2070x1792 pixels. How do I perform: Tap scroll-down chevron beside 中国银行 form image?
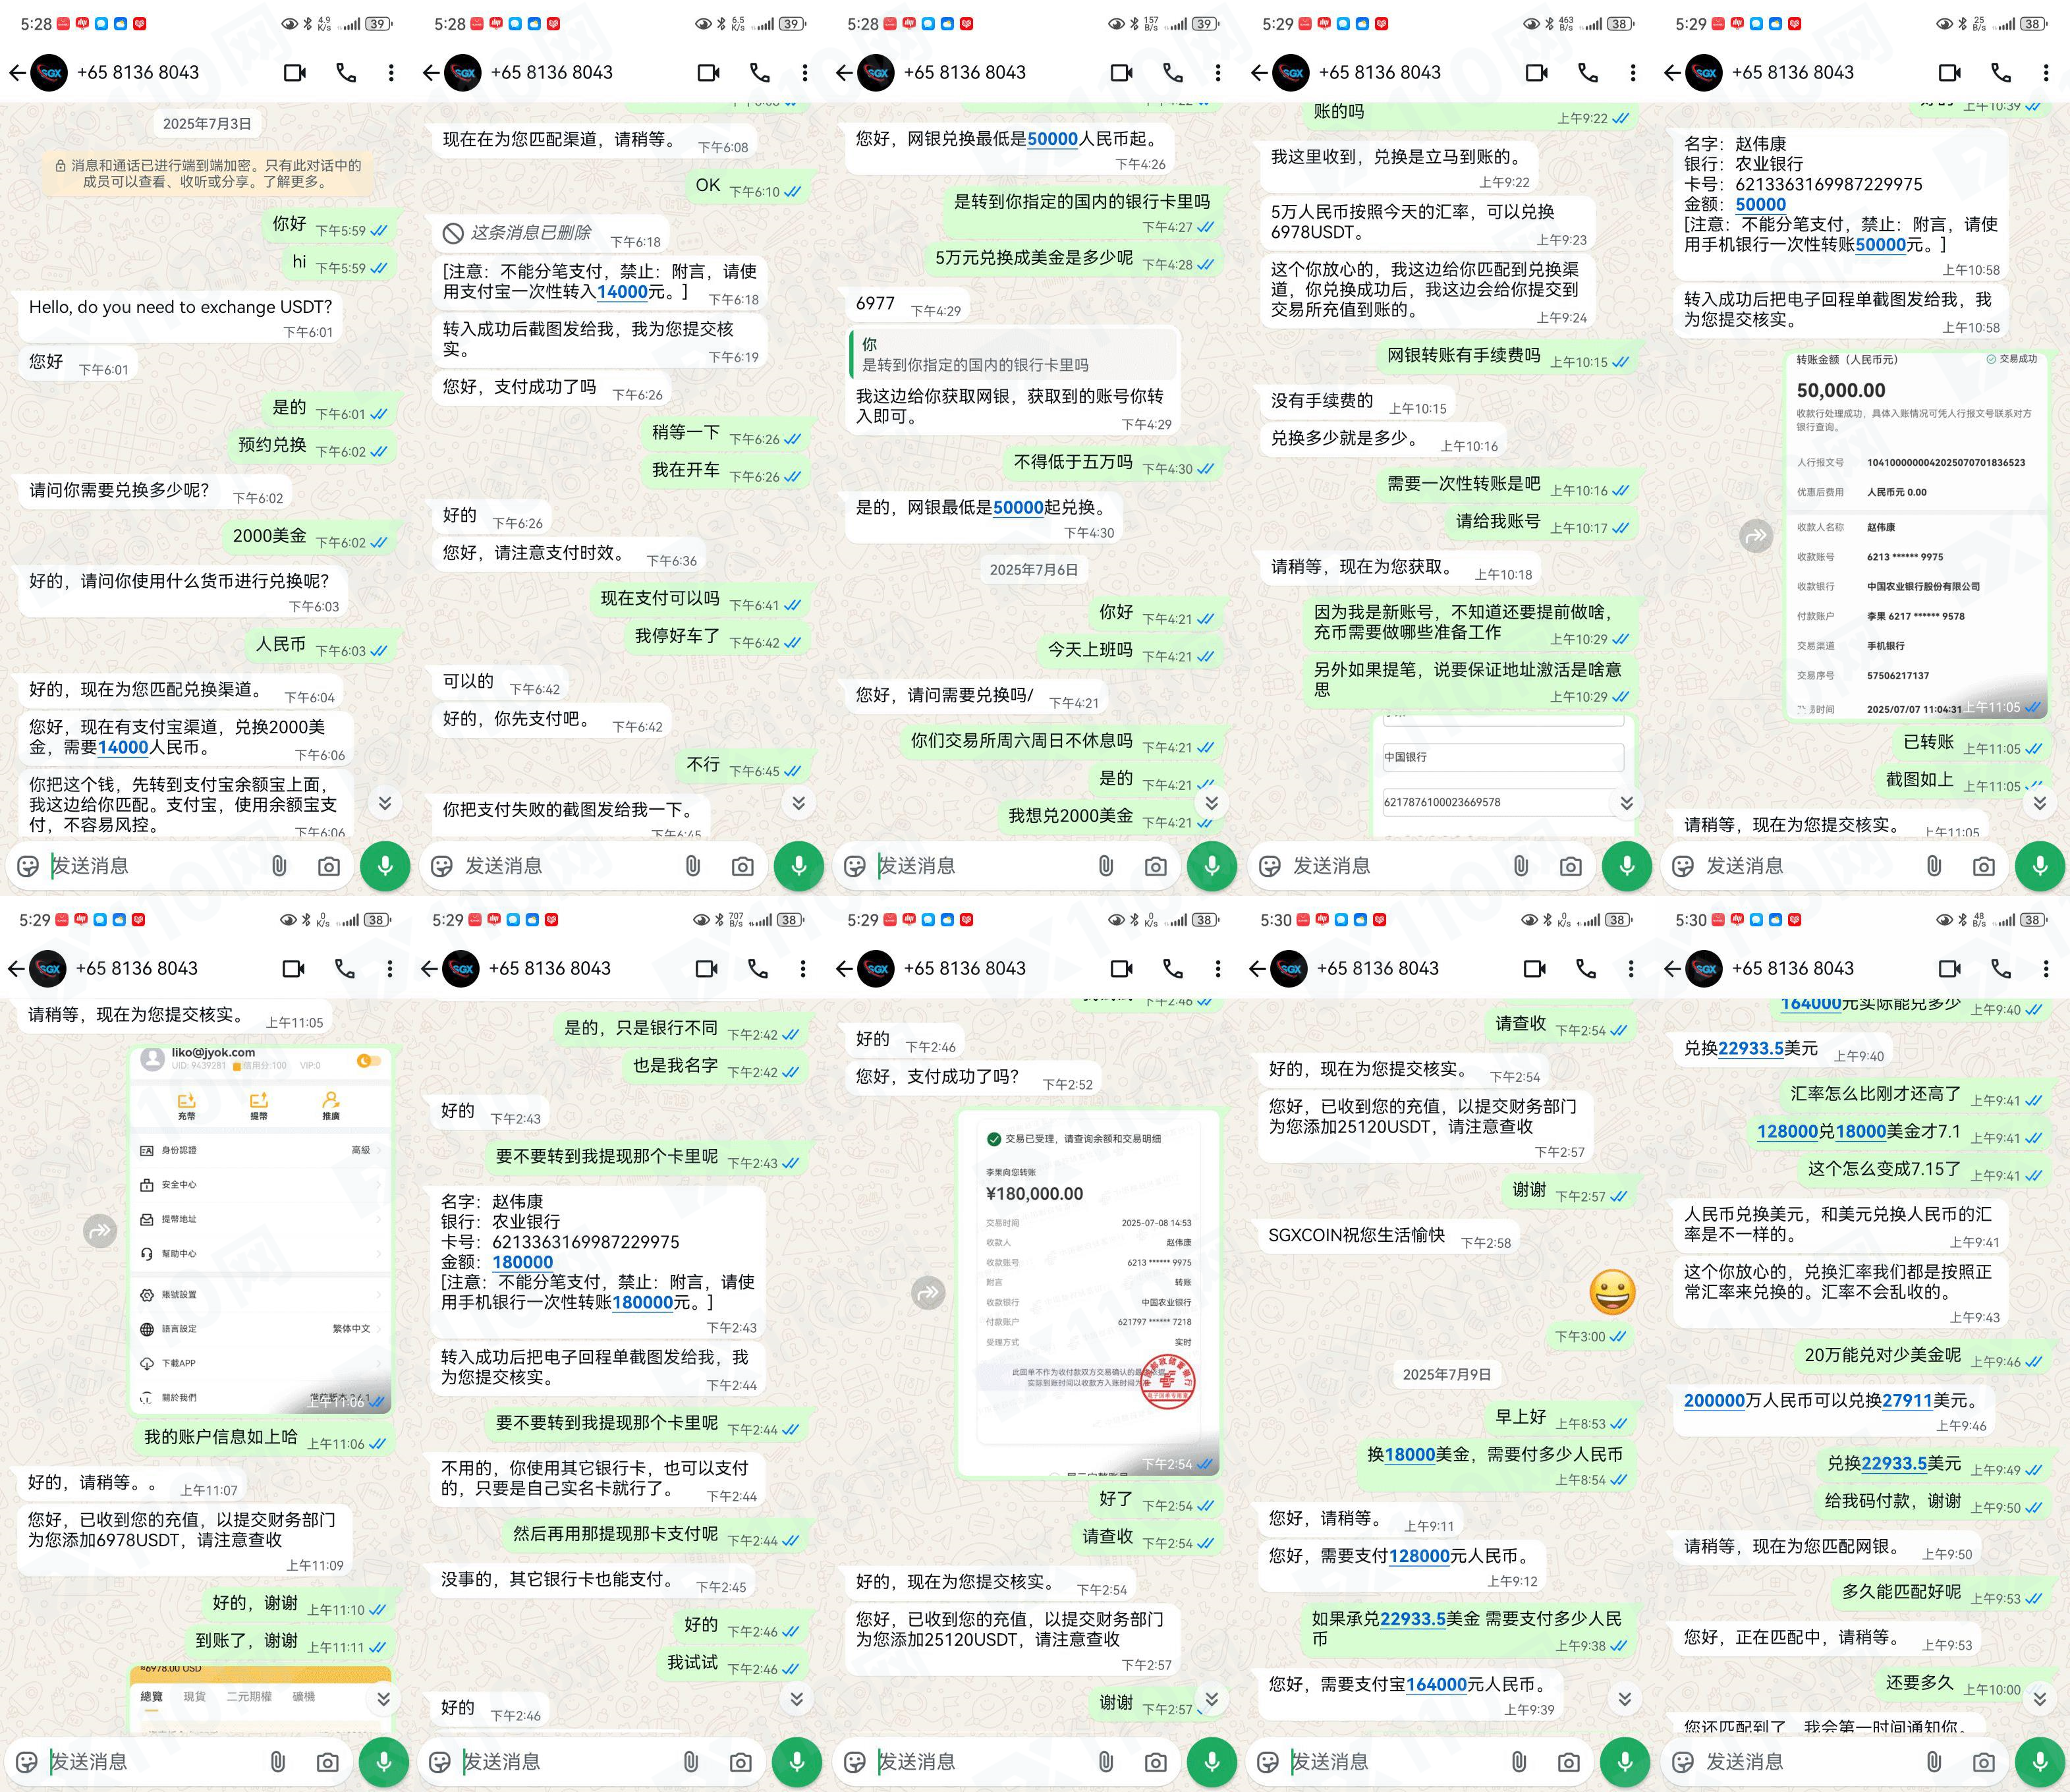pyautogui.click(x=1626, y=803)
